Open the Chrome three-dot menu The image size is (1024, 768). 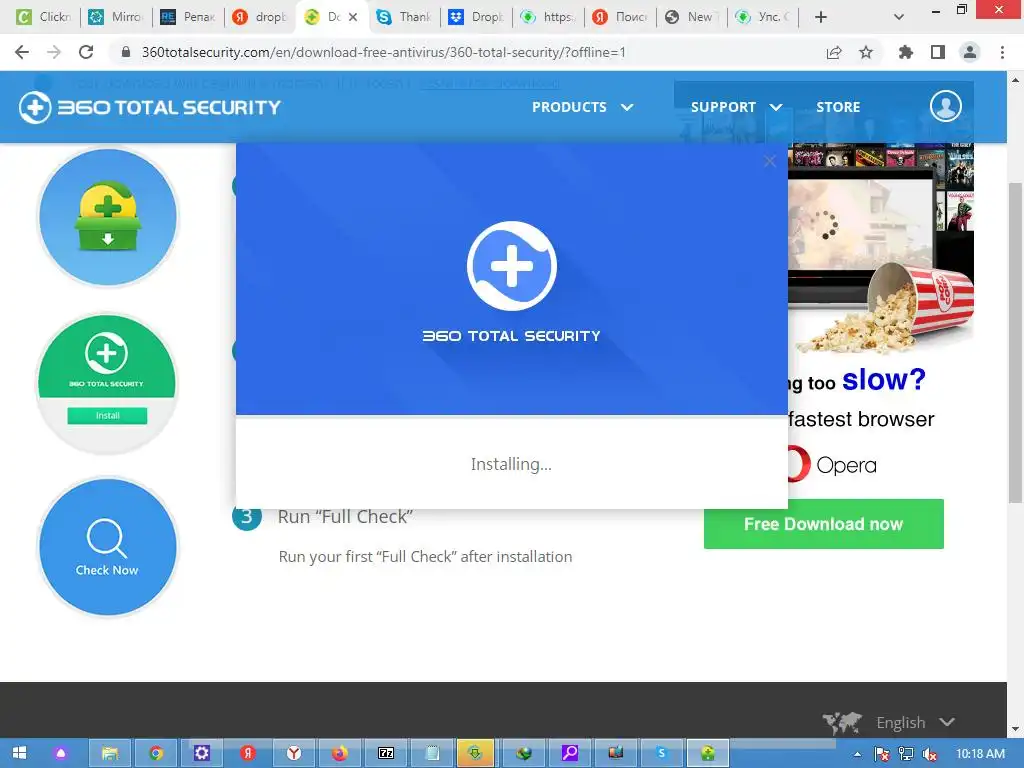coord(1002,52)
